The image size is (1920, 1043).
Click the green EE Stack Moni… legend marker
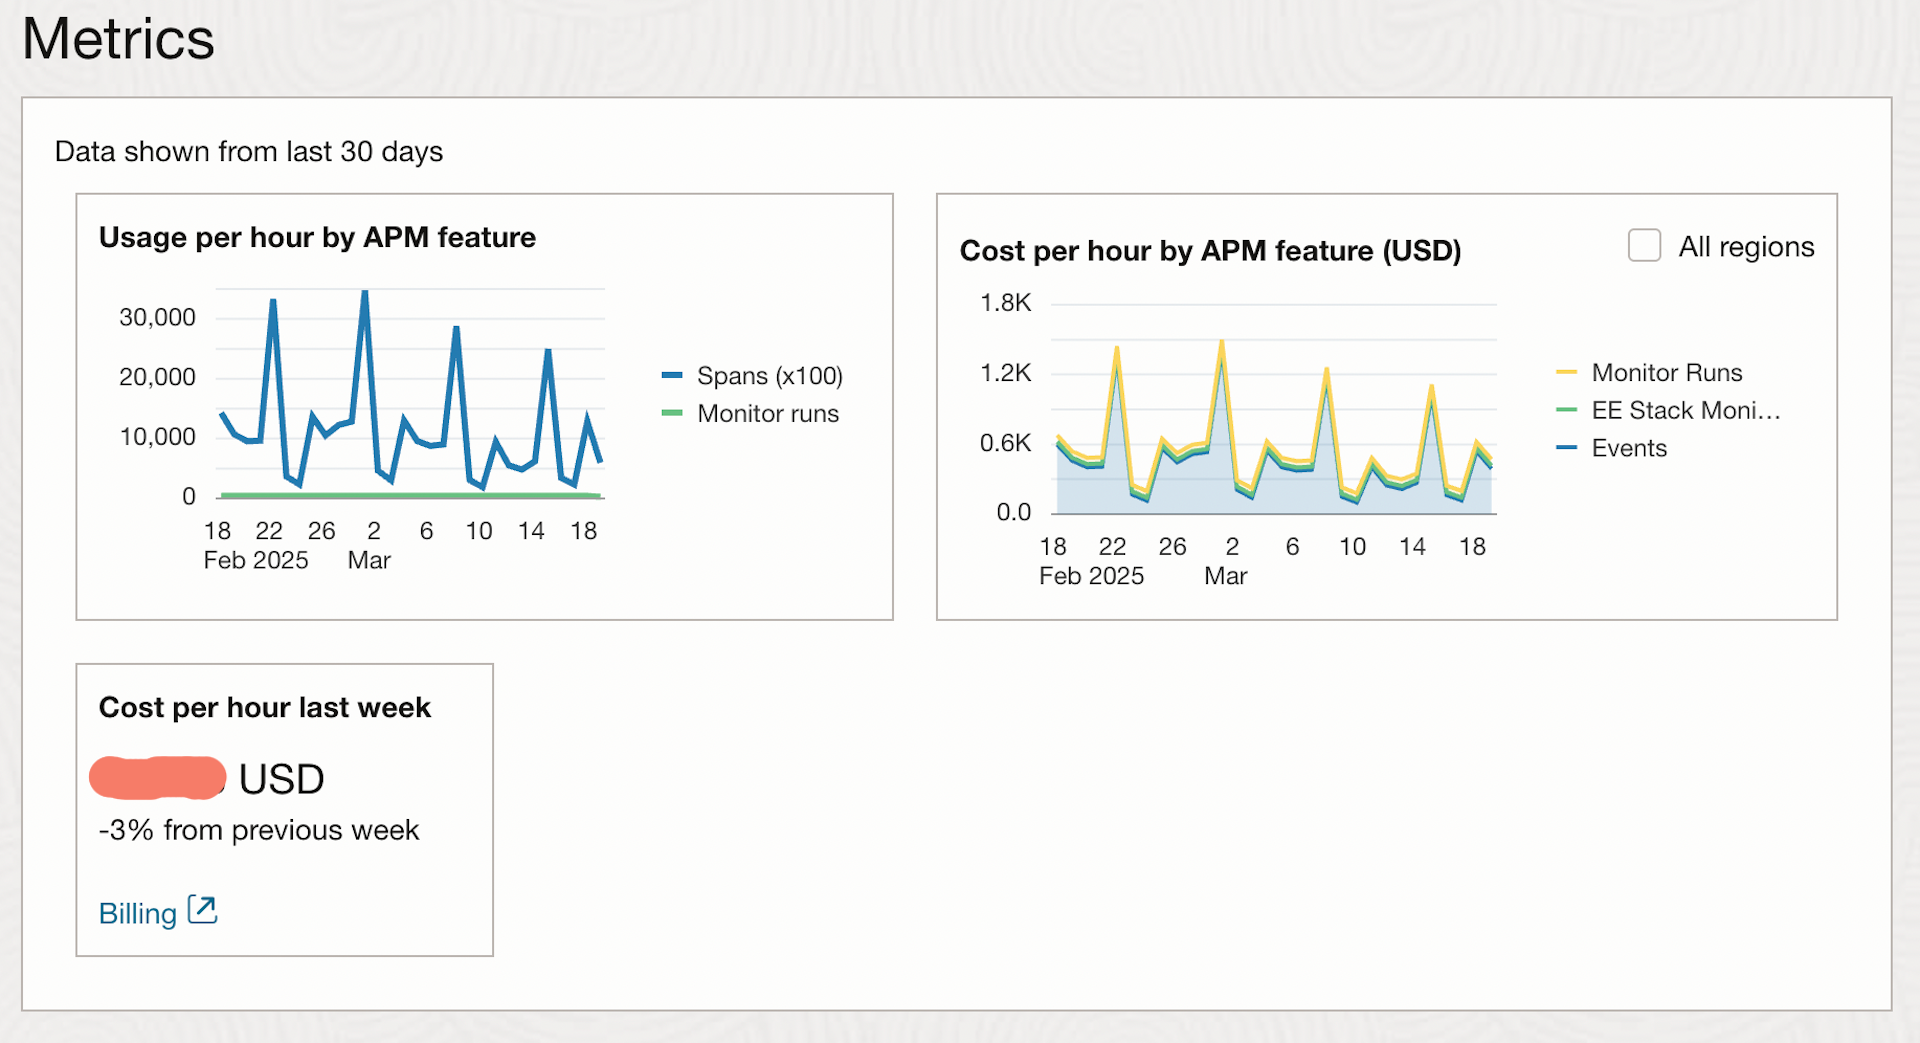[x=1566, y=410]
